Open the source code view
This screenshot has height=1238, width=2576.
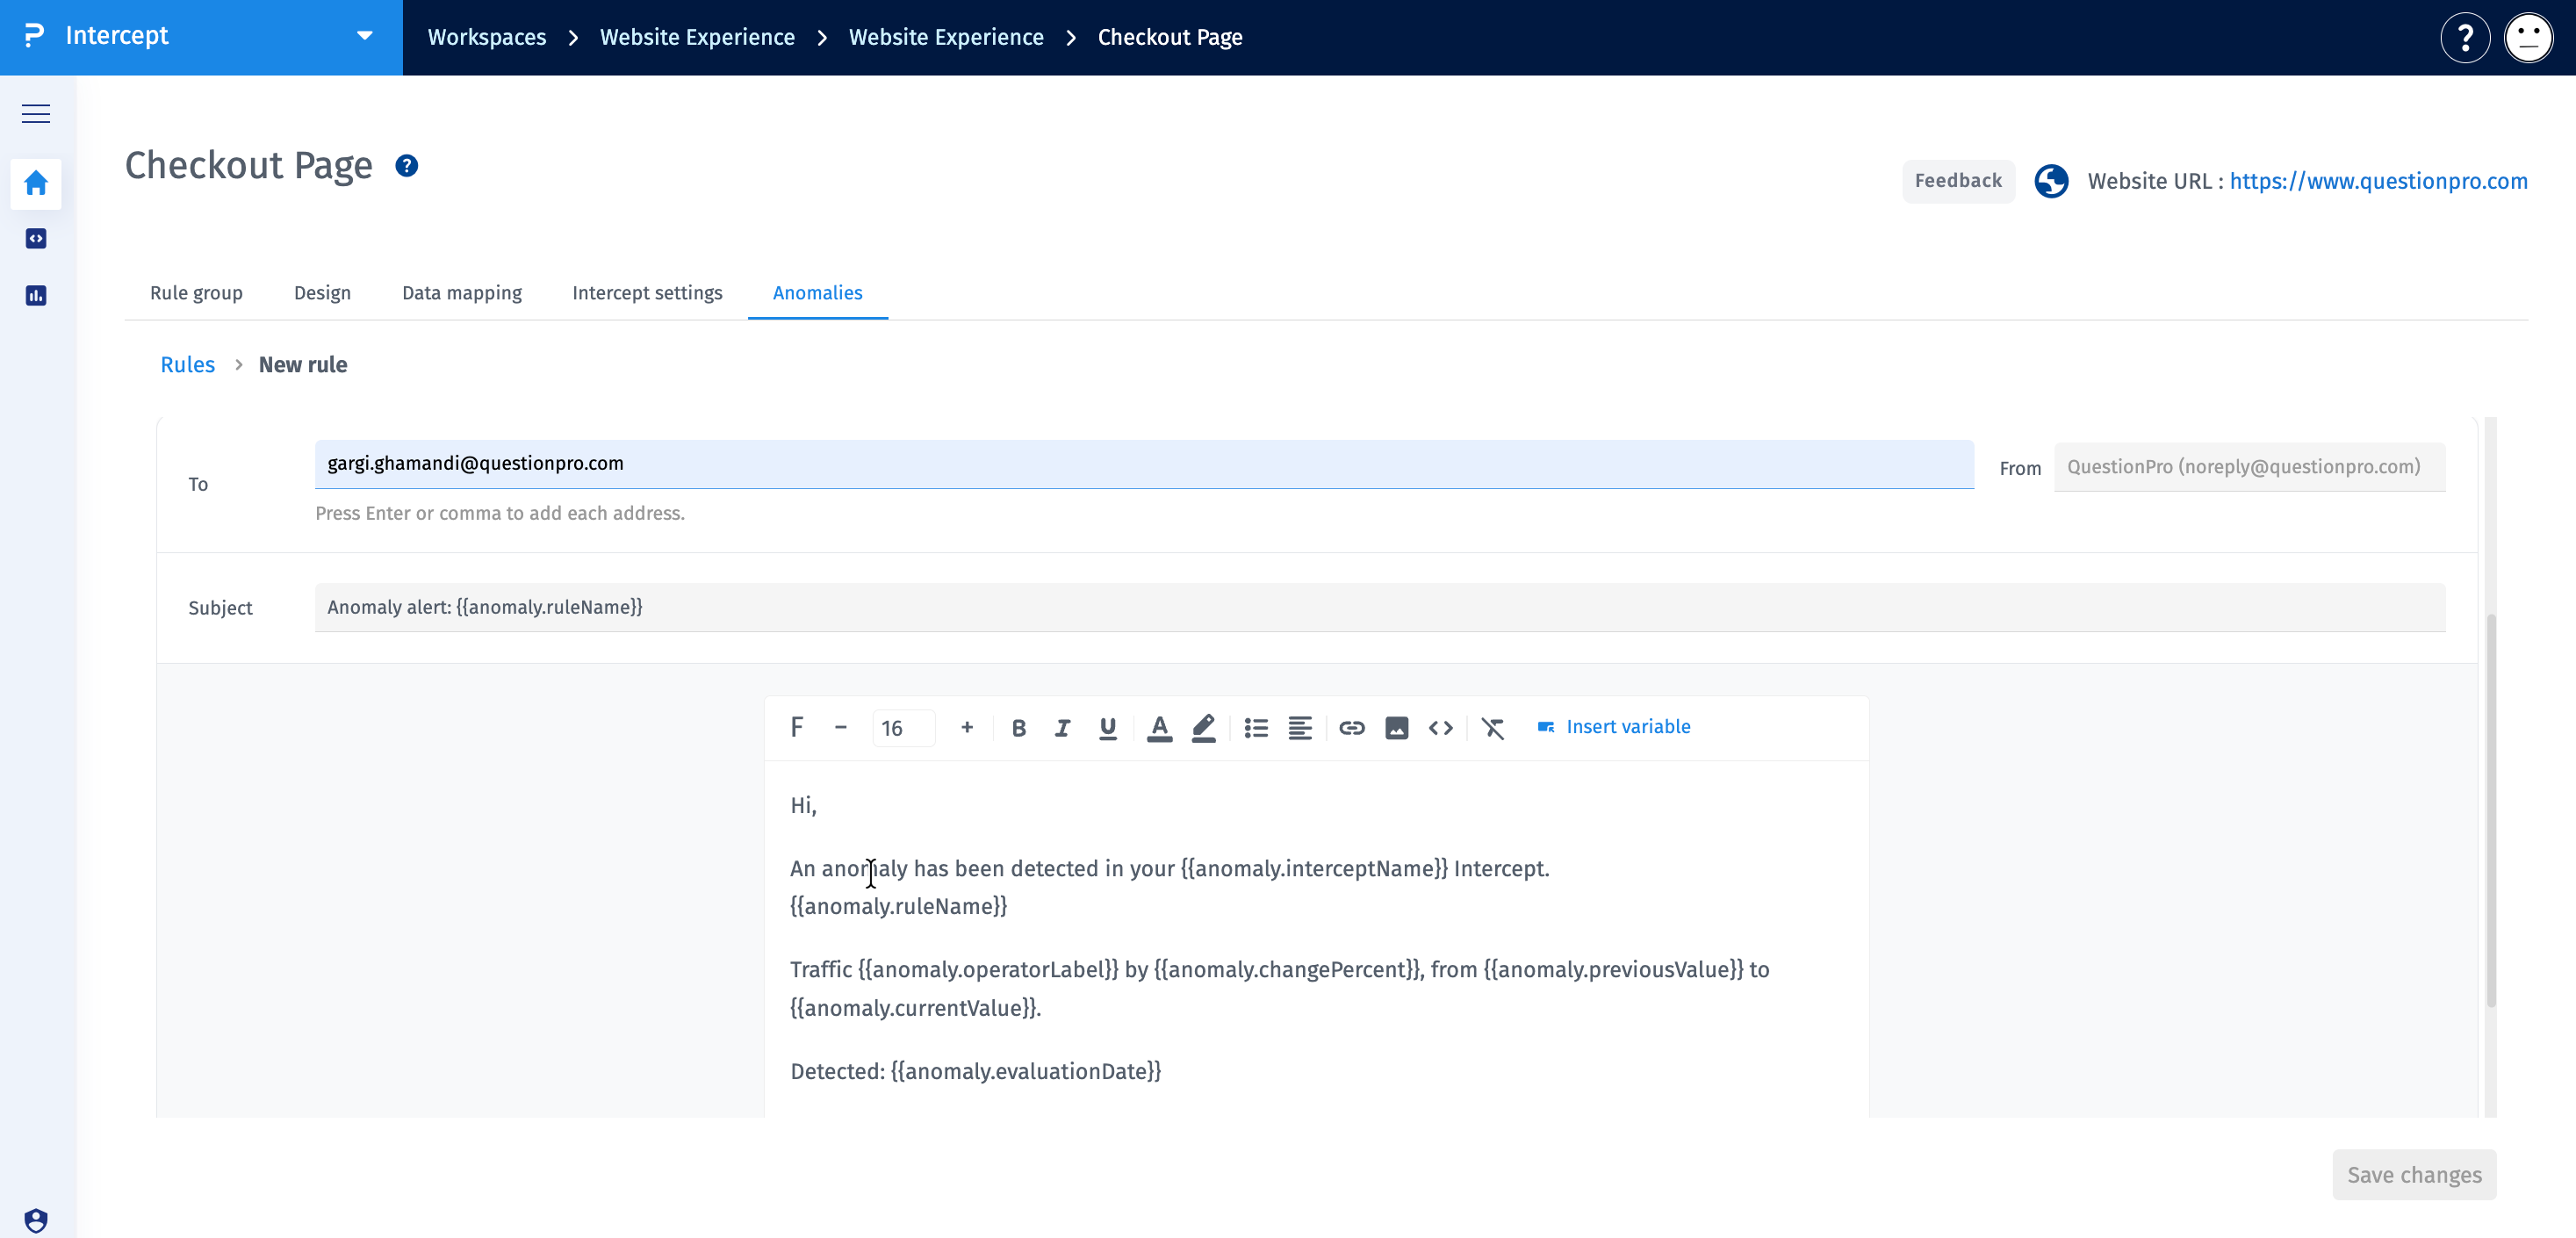(x=1440, y=728)
